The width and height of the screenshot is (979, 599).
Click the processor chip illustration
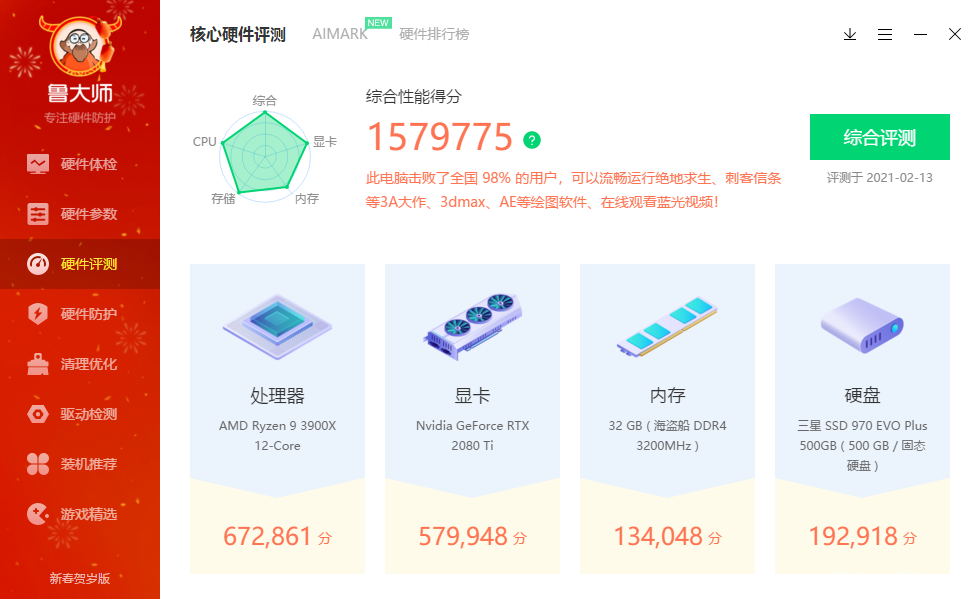pyautogui.click(x=277, y=326)
